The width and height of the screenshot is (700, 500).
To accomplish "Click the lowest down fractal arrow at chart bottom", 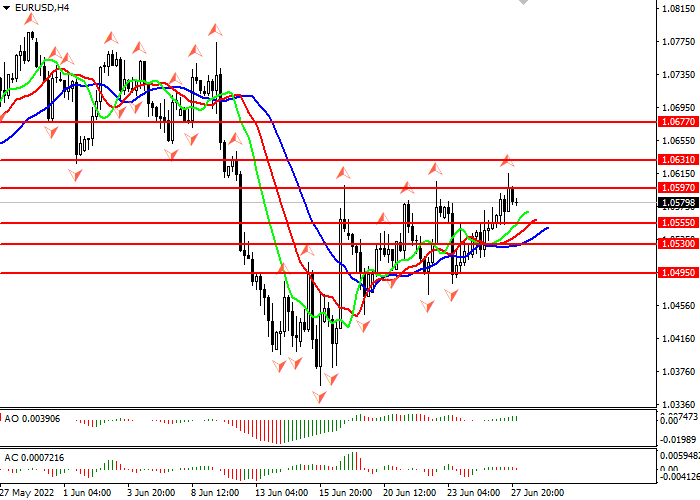I will pos(320,397).
